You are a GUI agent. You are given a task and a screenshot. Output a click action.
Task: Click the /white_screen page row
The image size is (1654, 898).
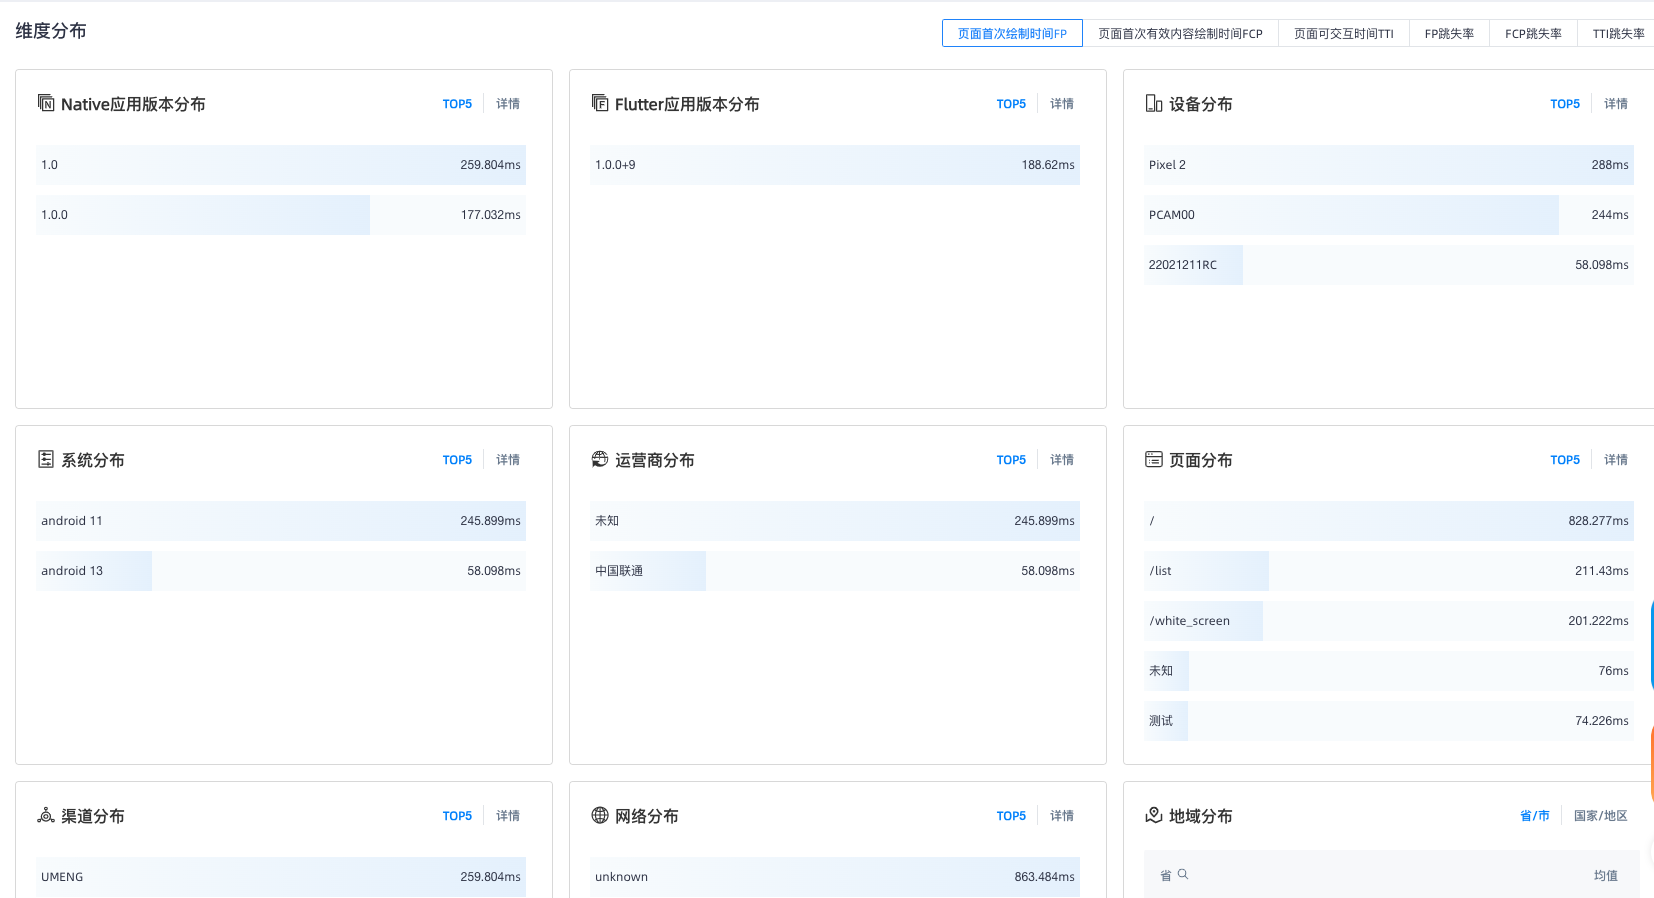[1389, 621]
